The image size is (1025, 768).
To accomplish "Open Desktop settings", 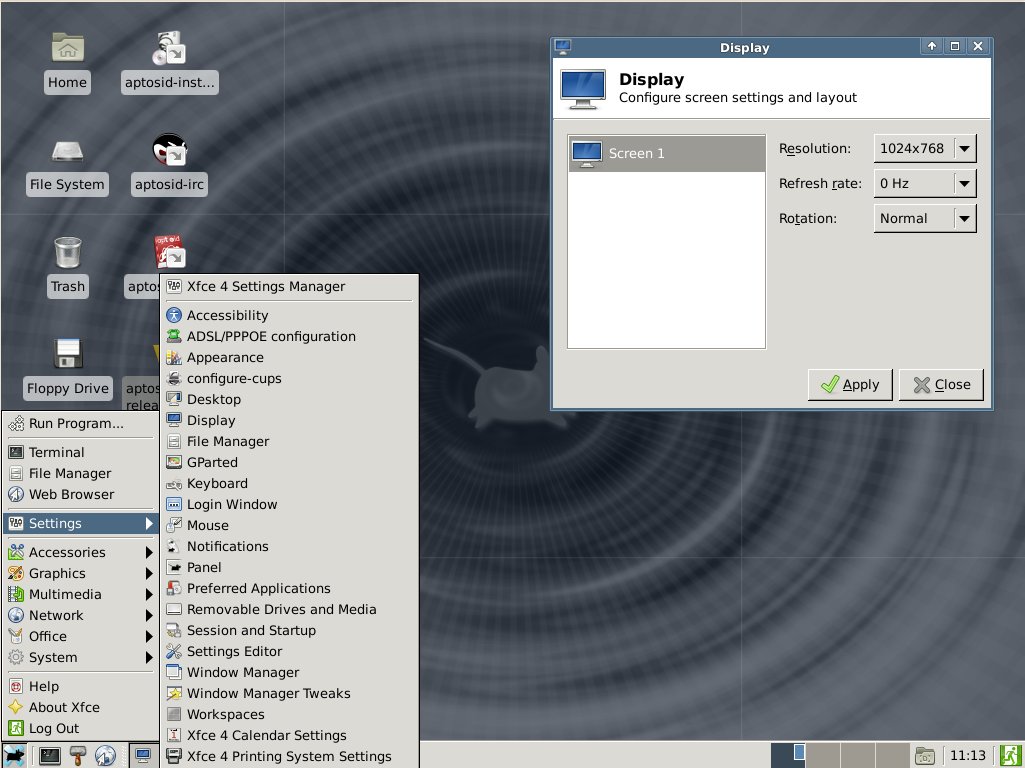I will coord(289,399).
